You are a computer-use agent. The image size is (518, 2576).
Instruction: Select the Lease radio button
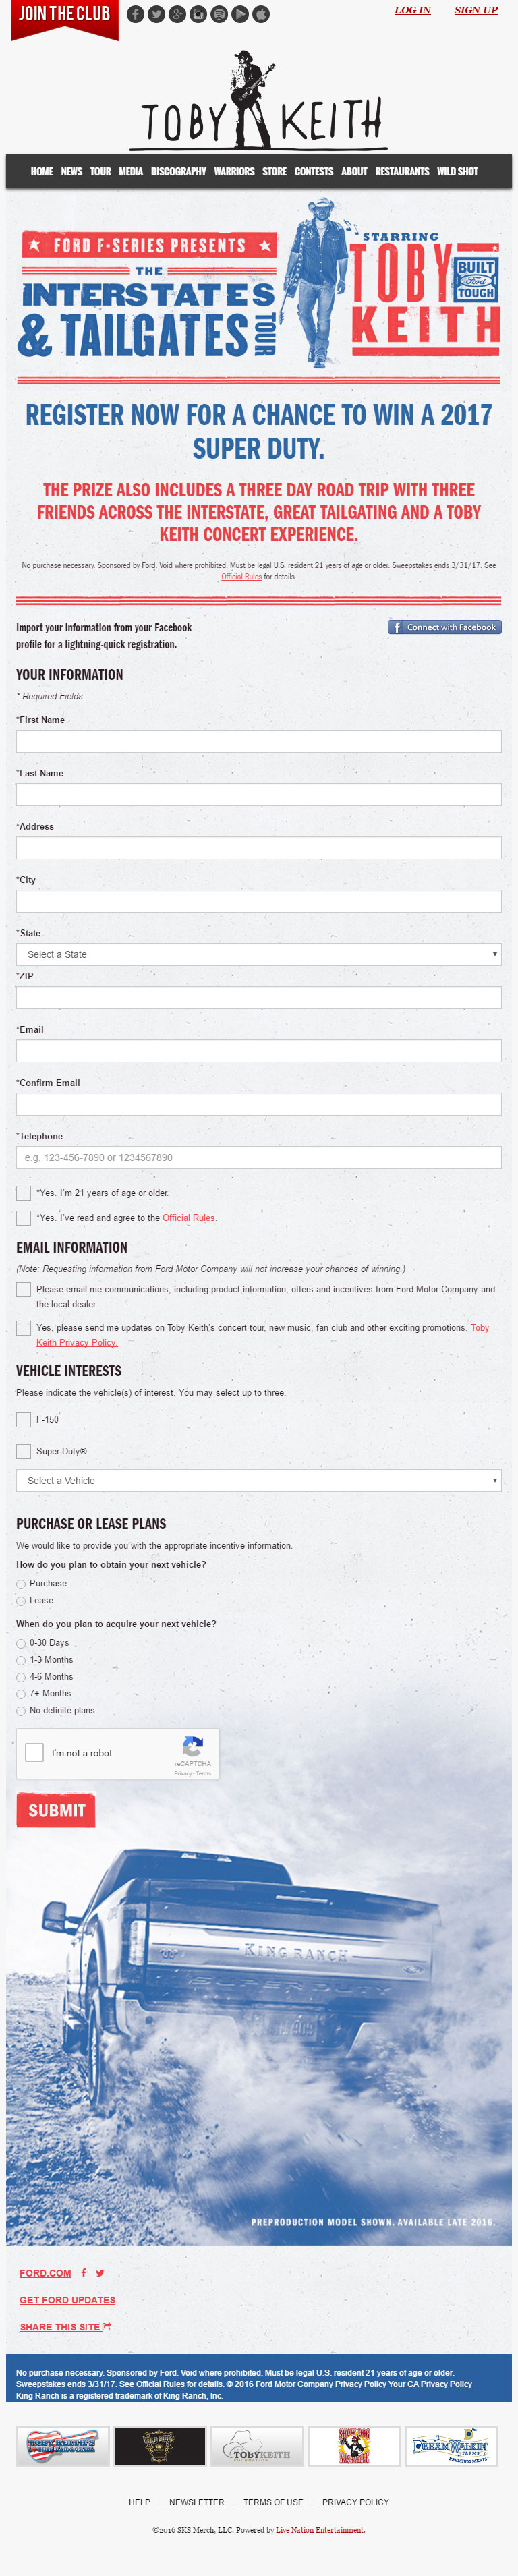pos(21,1601)
